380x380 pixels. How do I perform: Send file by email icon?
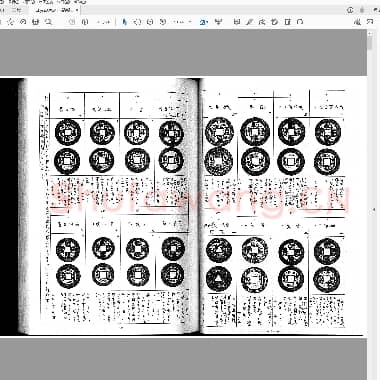click(370, 22)
